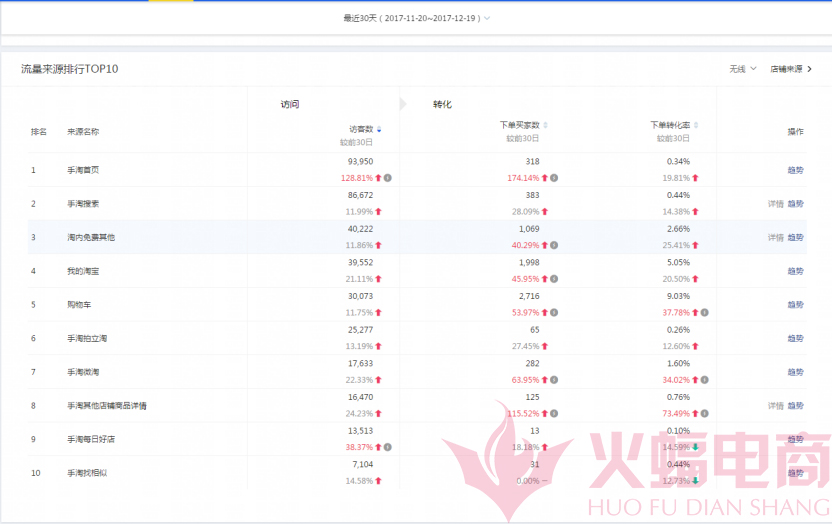Image resolution: width=832 pixels, height=524 pixels.
Task: Click visitor count 86,672
Action: tap(360, 195)
